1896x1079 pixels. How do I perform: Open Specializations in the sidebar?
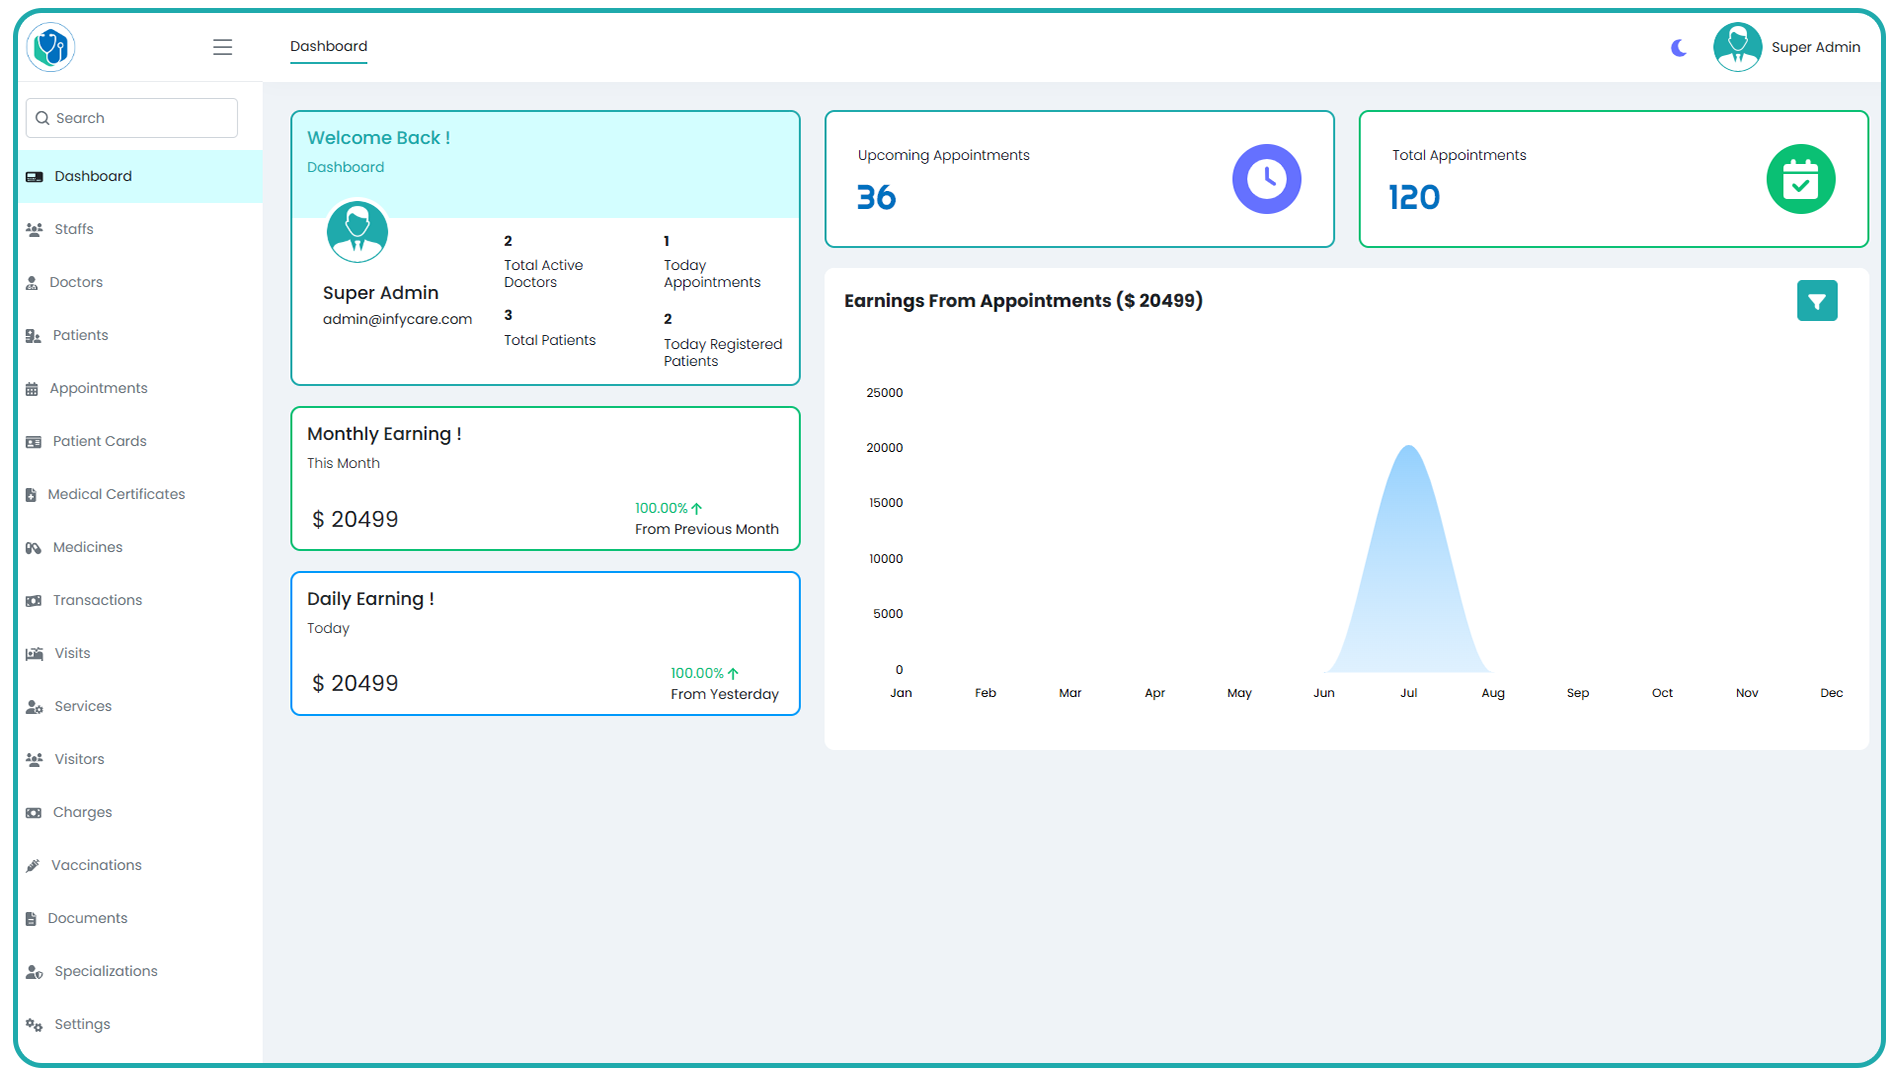(140, 971)
